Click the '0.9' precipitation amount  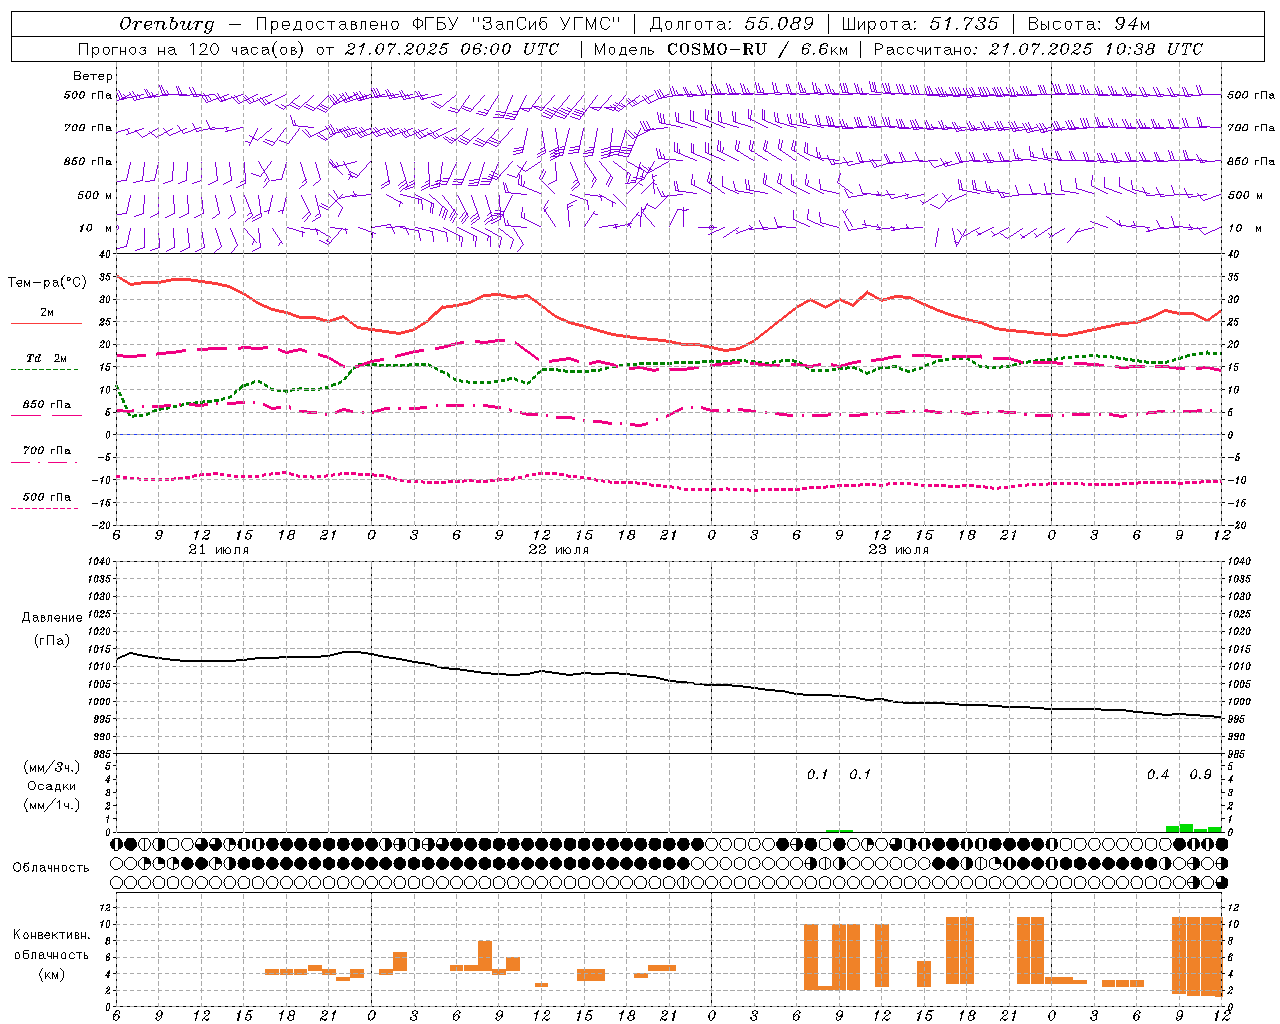click(x=1200, y=775)
